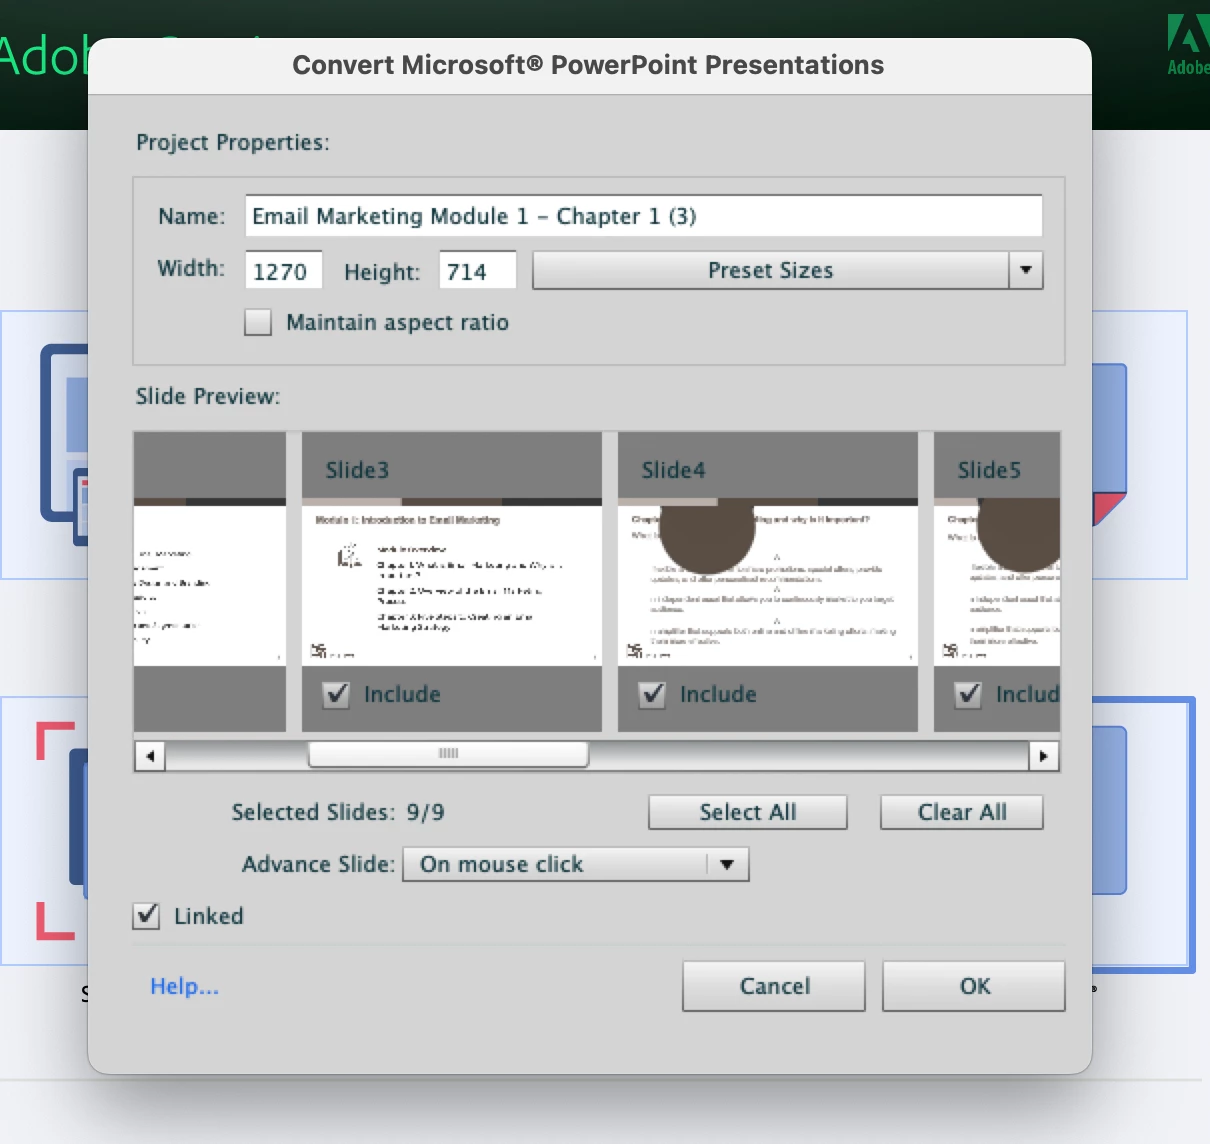This screenshot has height=1144, width=1210.
Task: Click Select All button
Action: [748, 812]
